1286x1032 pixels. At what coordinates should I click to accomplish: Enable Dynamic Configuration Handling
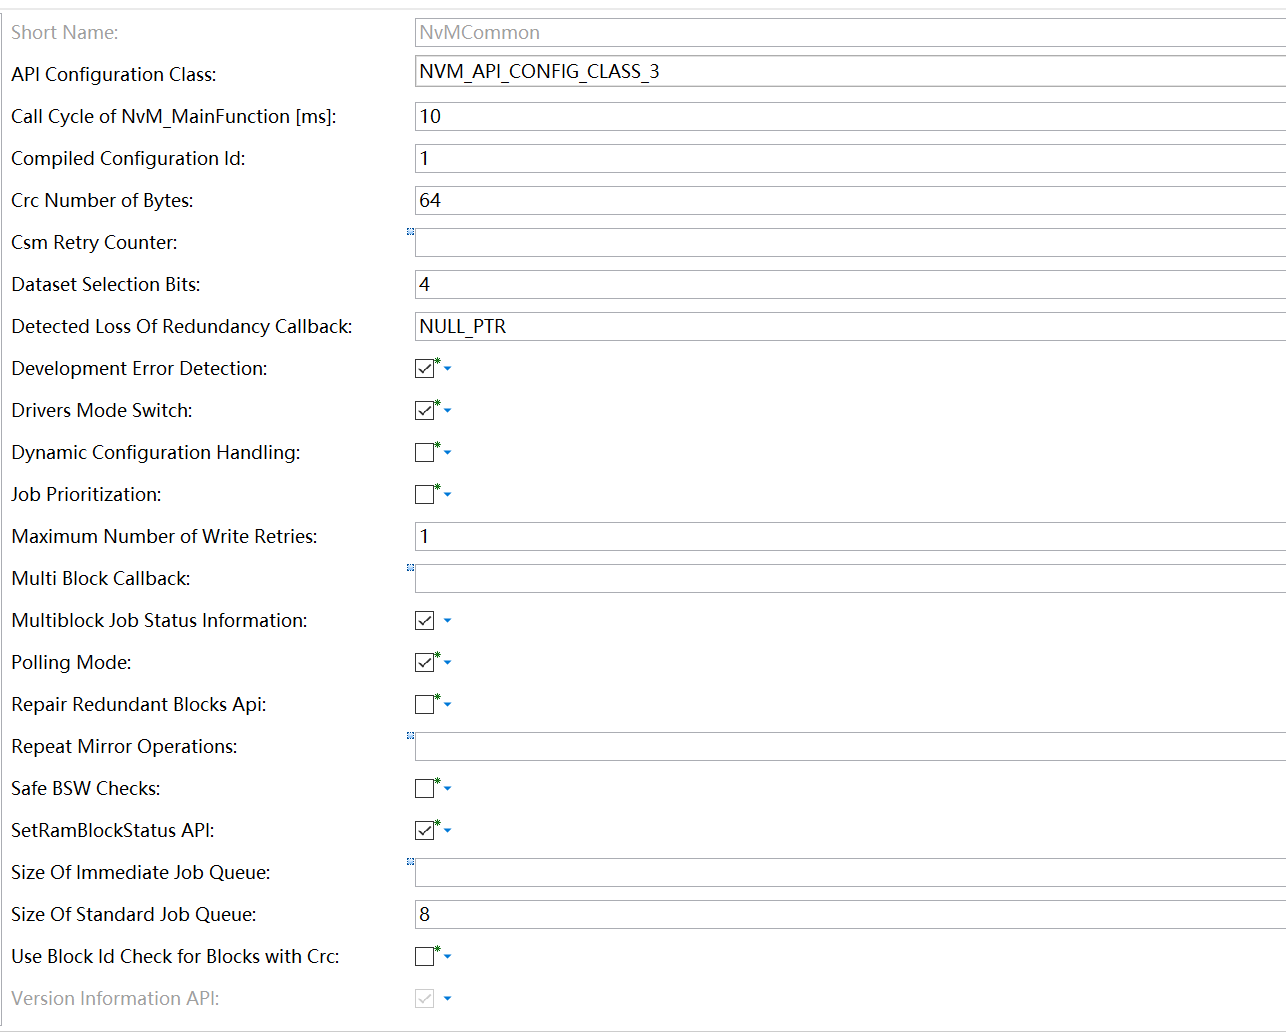pos(424,452)
